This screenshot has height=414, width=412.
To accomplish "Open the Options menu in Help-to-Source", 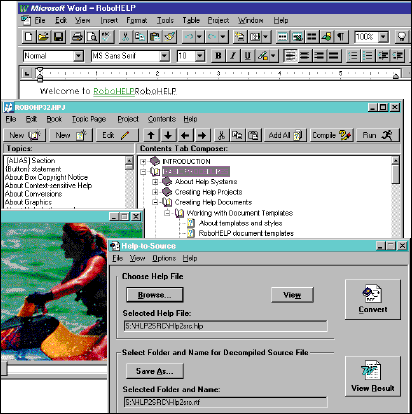I will click(164, 258).
